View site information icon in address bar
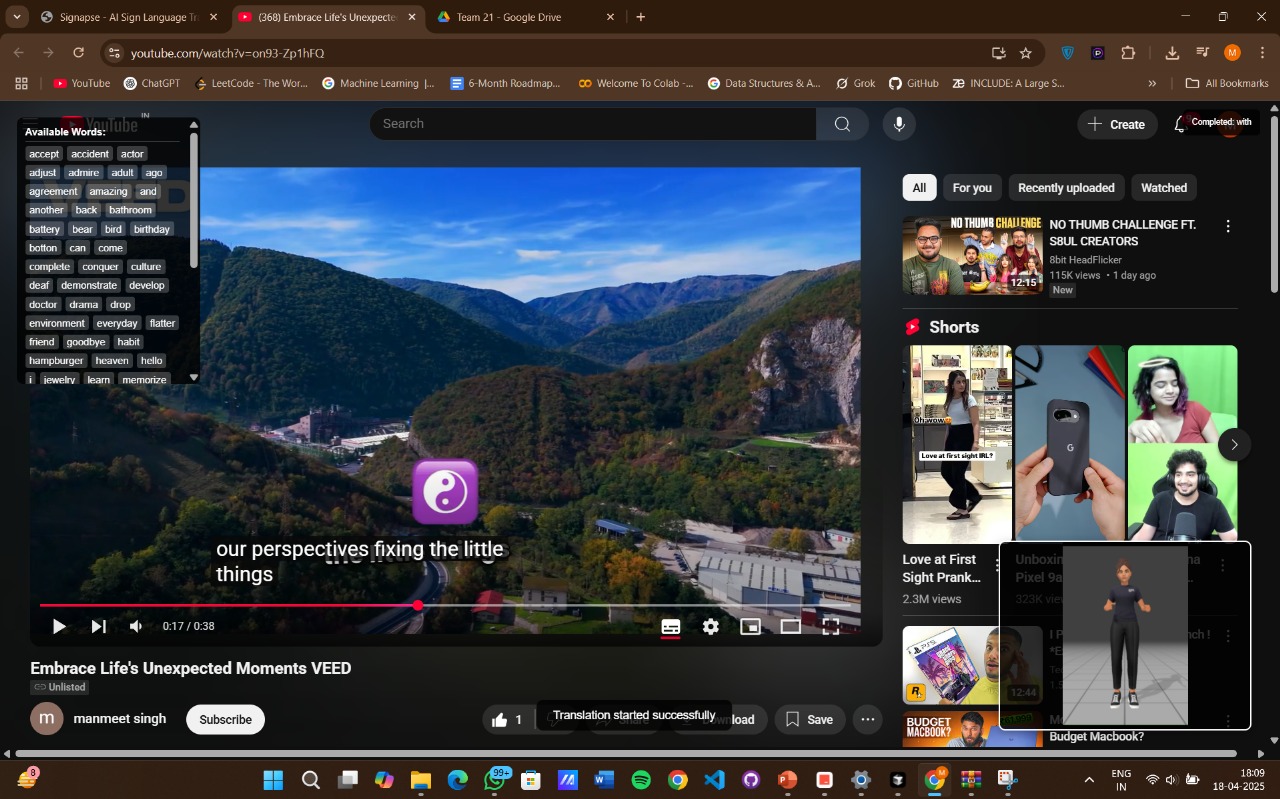 [x=114, y=53]
